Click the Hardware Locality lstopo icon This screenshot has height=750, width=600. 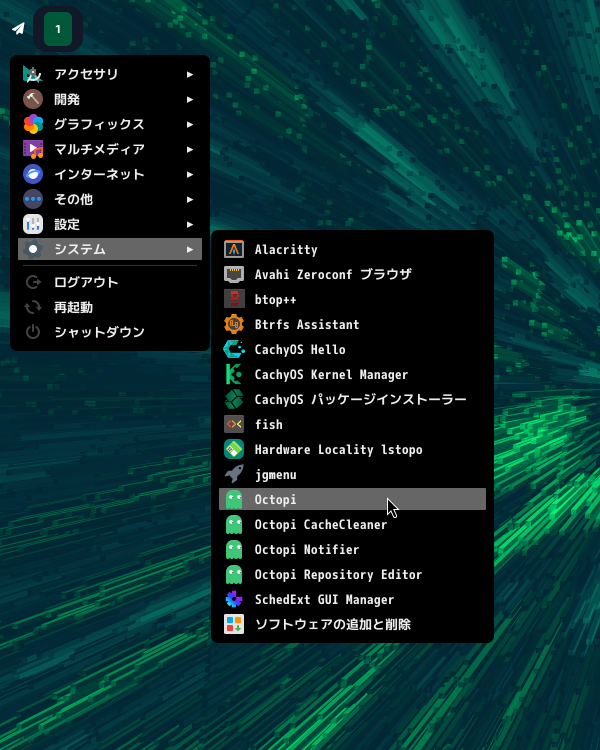pos(234,449)
